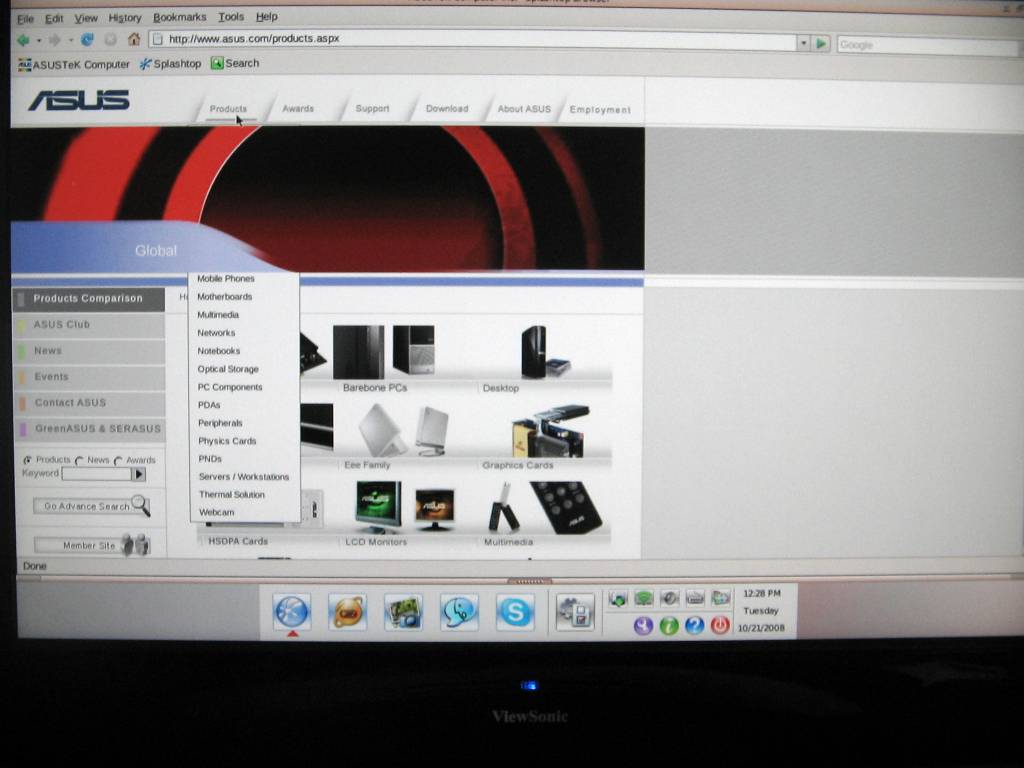Open the ASUSTeK Computer bookmark
The image size is (1024, 768).
[74, 64]
